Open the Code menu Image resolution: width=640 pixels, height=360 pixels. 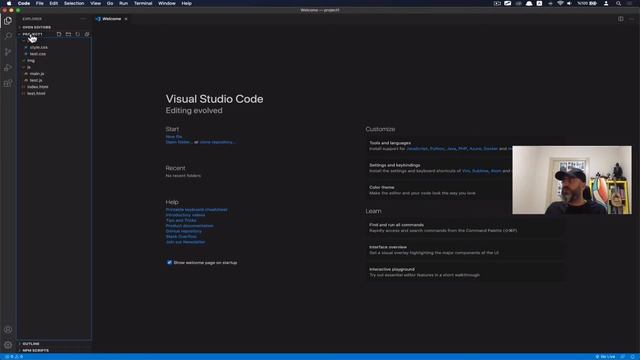click(x=24, y=3)
